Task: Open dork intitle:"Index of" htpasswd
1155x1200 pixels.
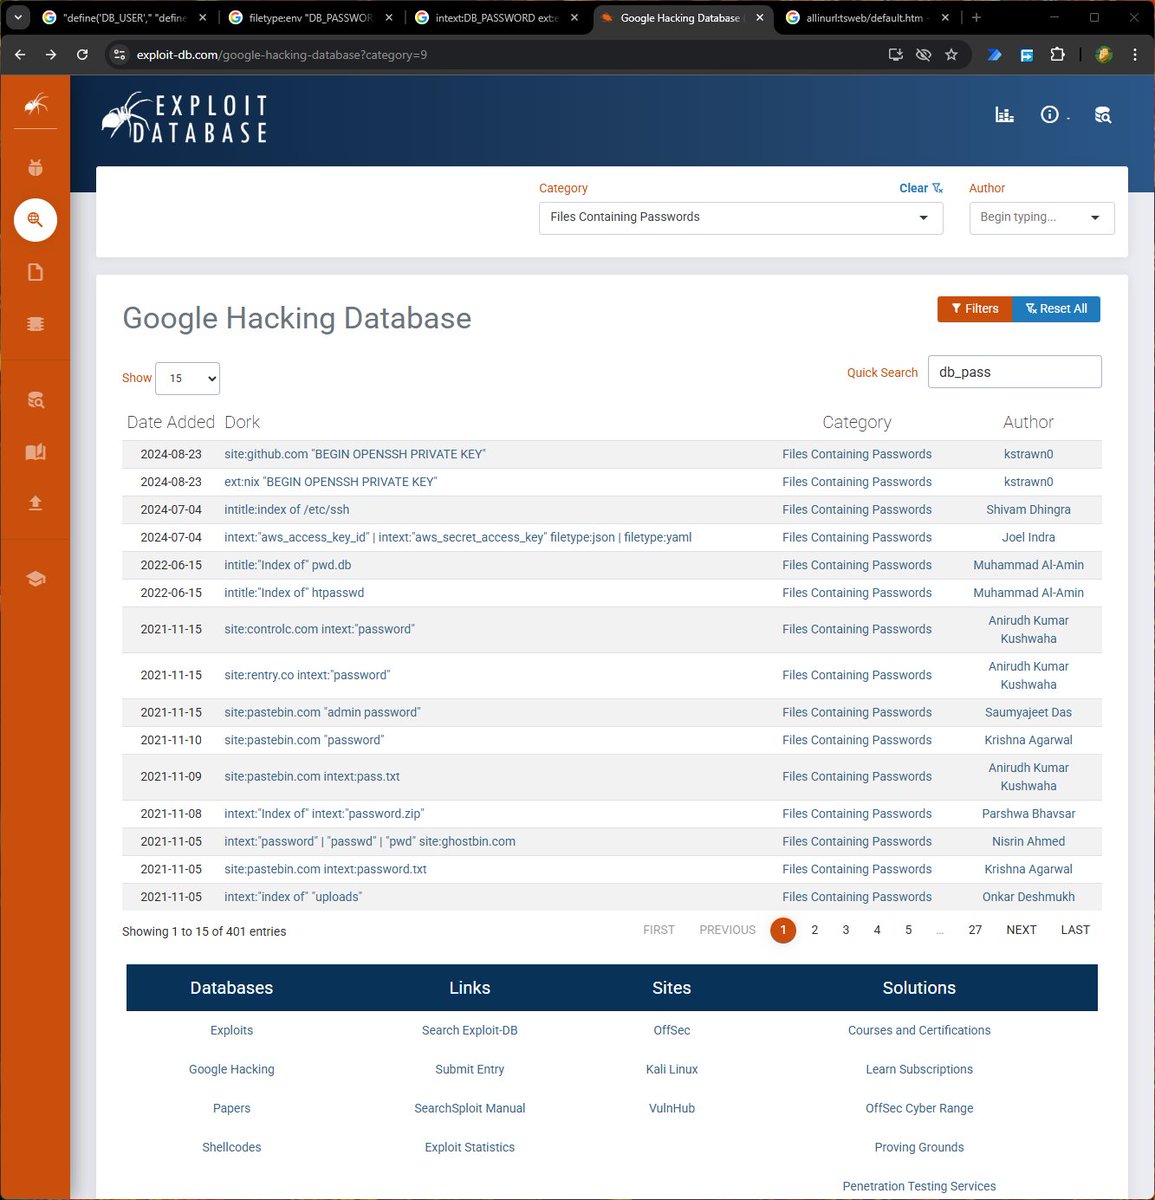Action: coord(294,593)
